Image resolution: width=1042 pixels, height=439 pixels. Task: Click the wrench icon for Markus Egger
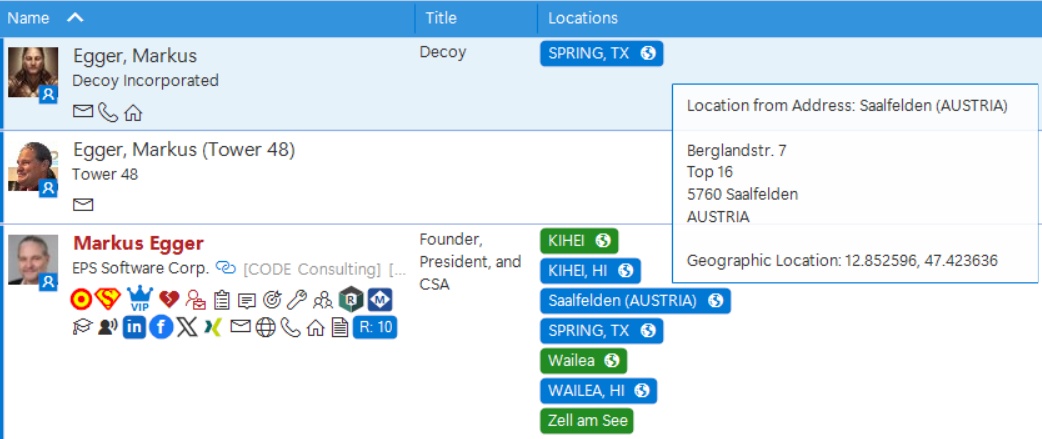pos(296,300)
